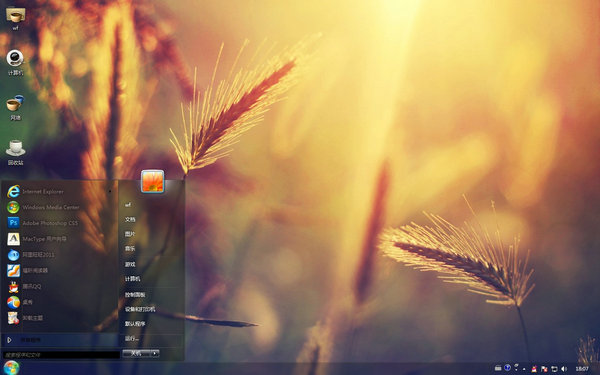Image resolution: width=600 pixels, height=375 pixels.
Task: Click the volume speaker tray icon
Action: (564, 369)
